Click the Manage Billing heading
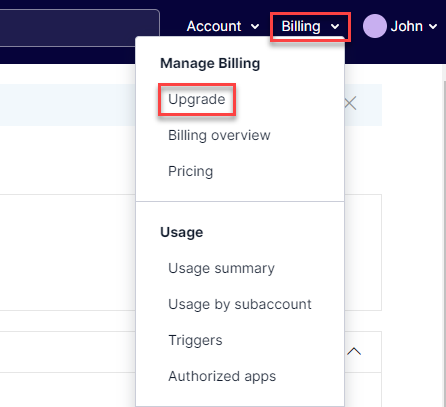446x407 pixels. click(210, 63)
